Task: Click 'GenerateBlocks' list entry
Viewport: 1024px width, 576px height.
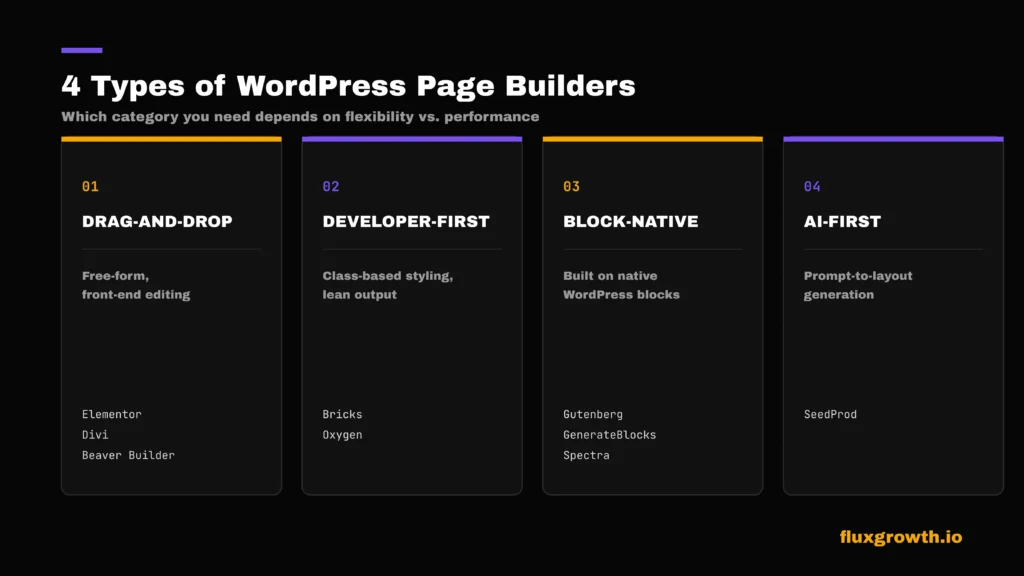Action: pos(609,435)
